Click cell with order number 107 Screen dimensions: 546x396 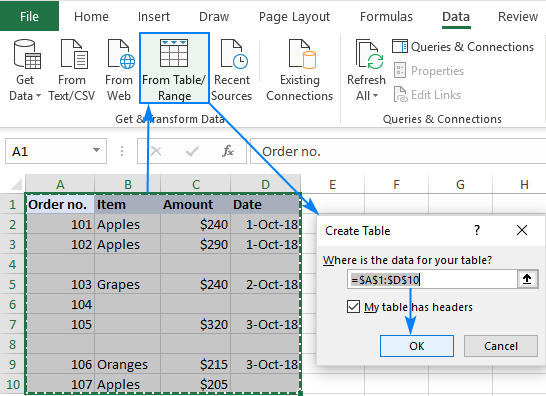tap(60, 384)
